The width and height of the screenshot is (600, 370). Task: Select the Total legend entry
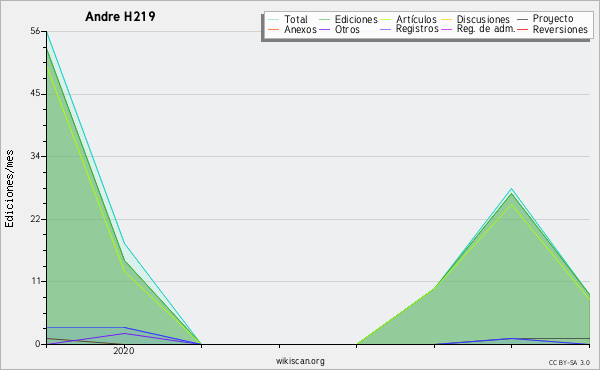(296, 19)
